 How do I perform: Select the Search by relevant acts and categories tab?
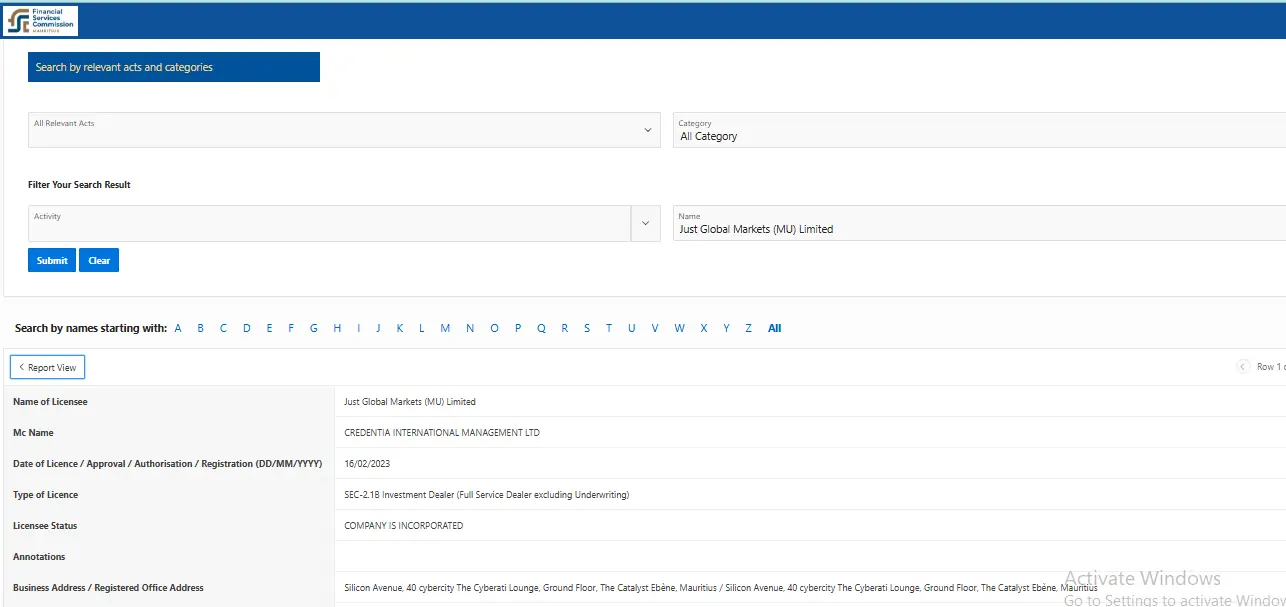coord(174,67)
